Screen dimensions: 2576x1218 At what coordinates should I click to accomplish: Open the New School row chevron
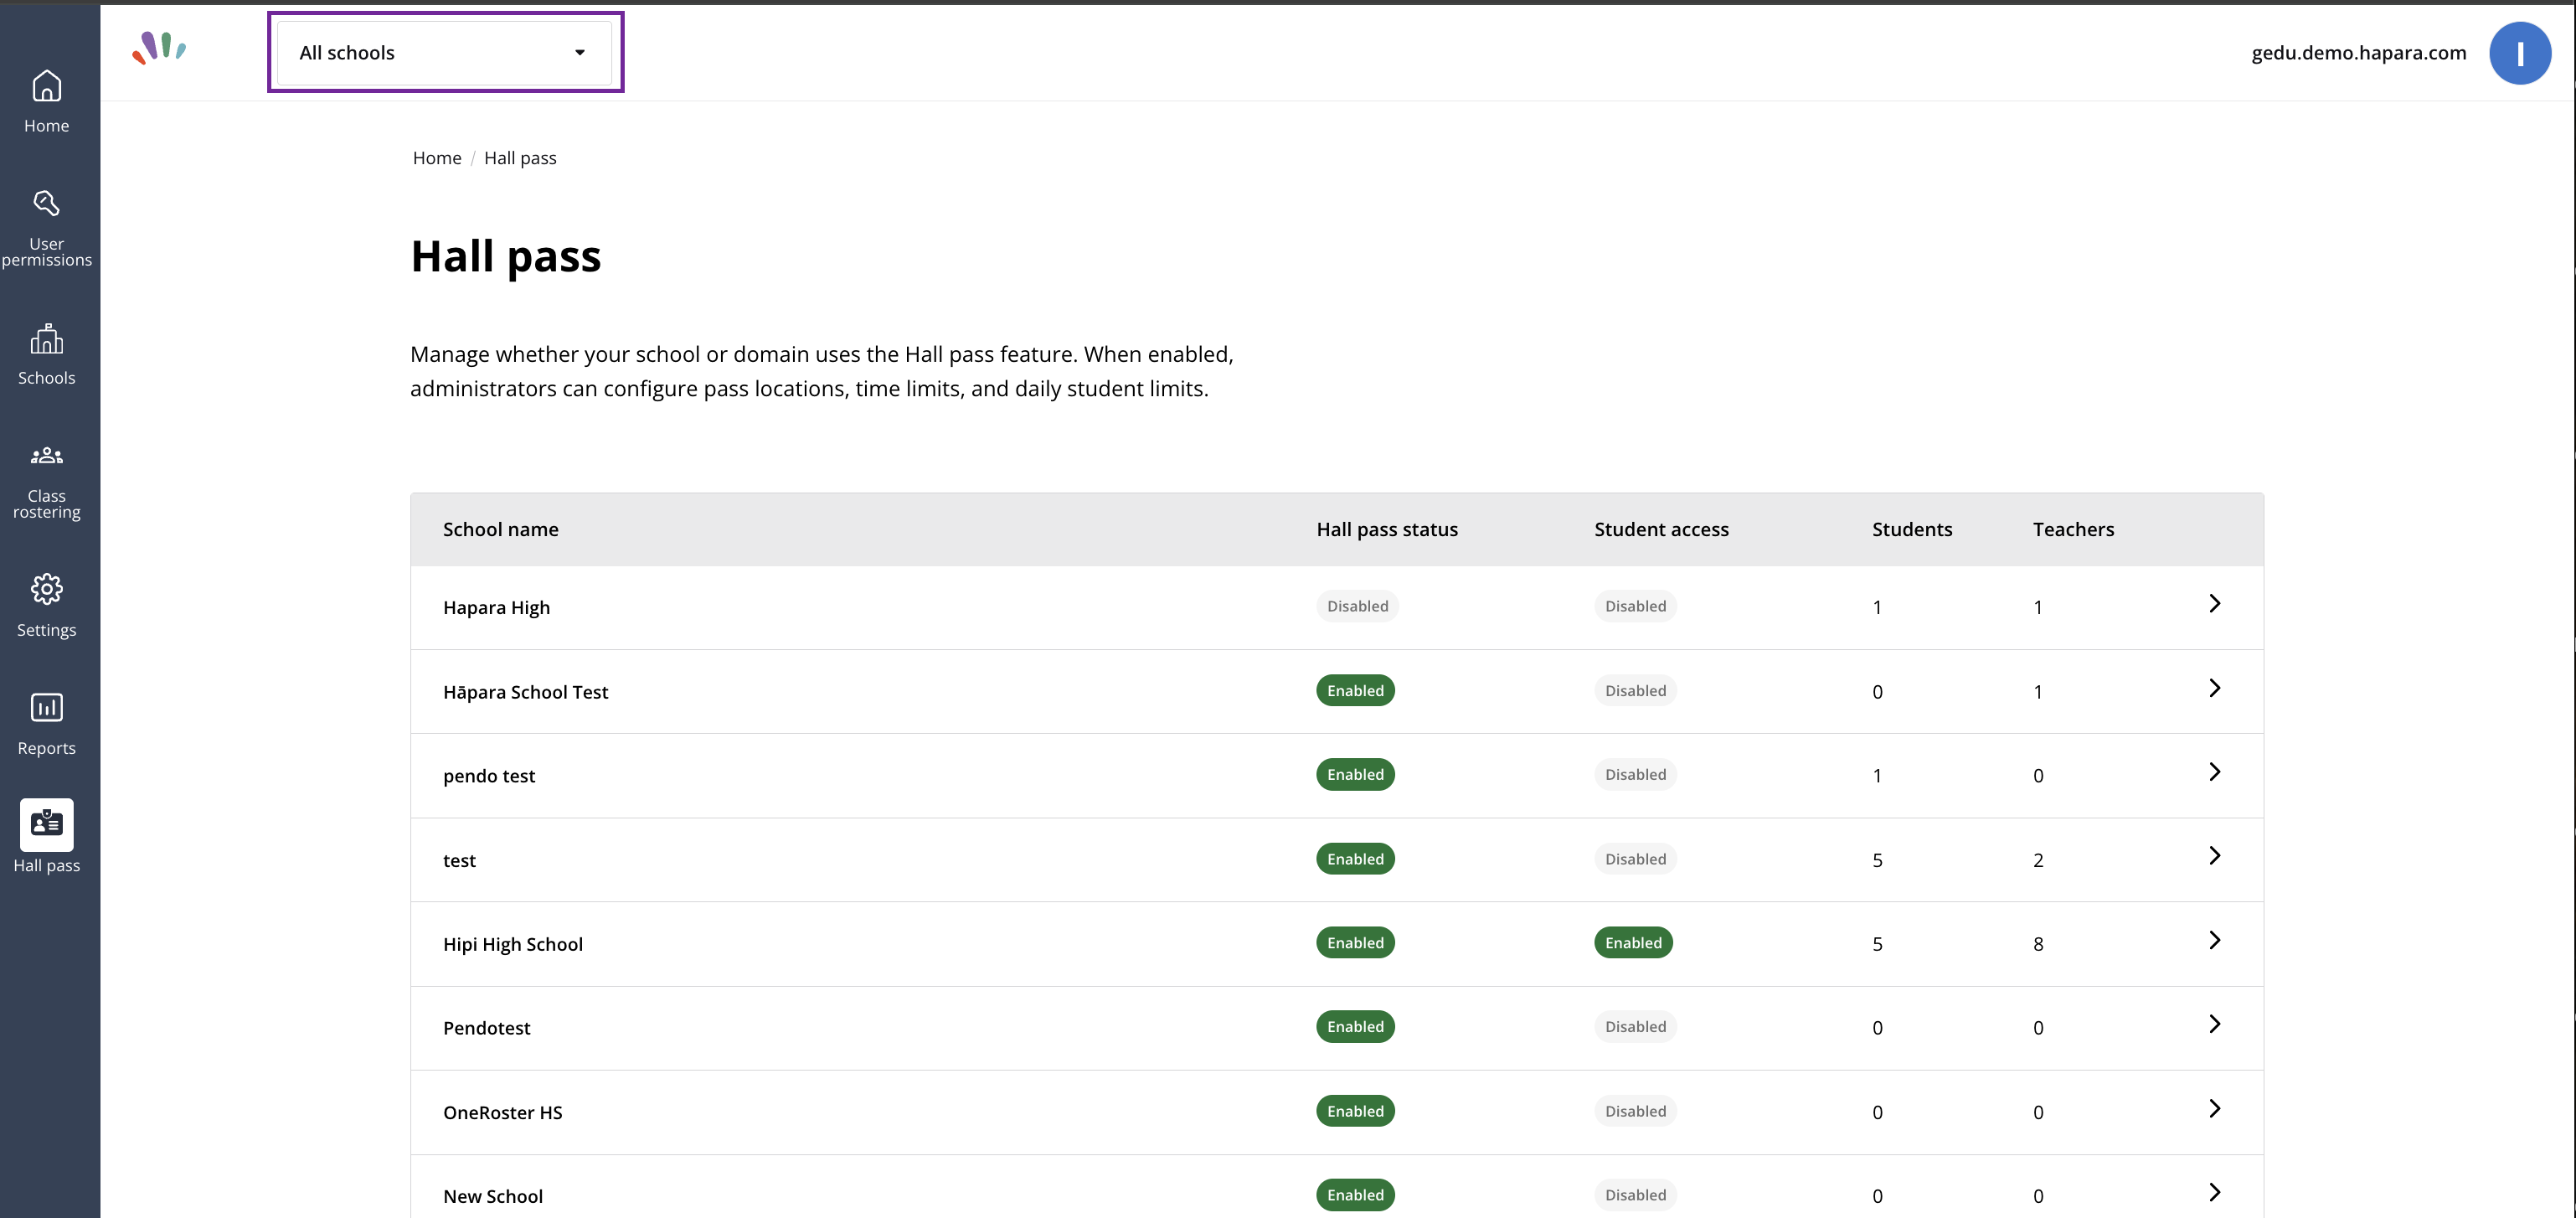pos(2214,1192)
